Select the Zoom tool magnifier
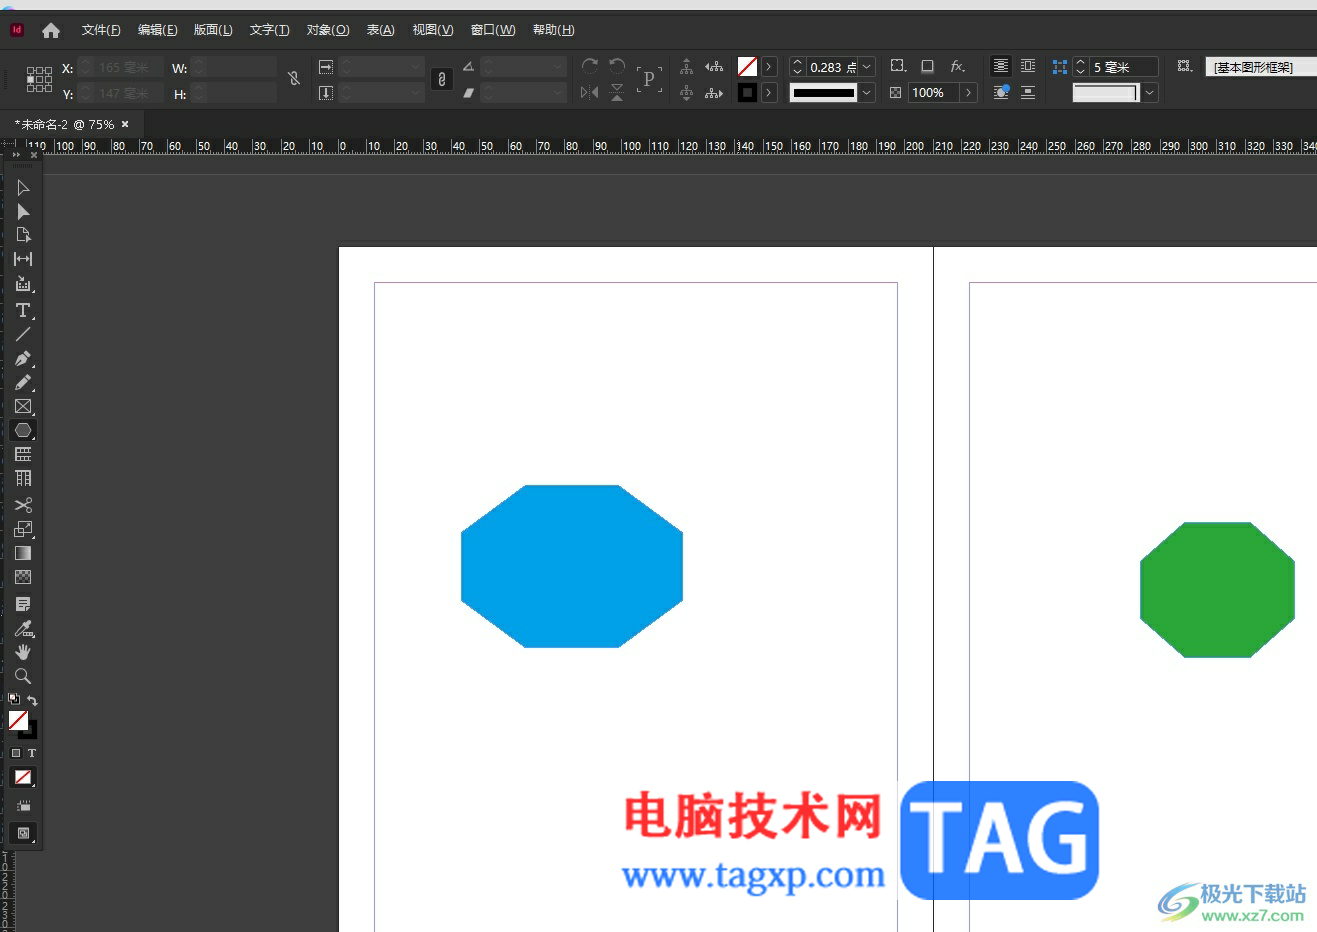 pyautogui.click(x=23, y=676)
